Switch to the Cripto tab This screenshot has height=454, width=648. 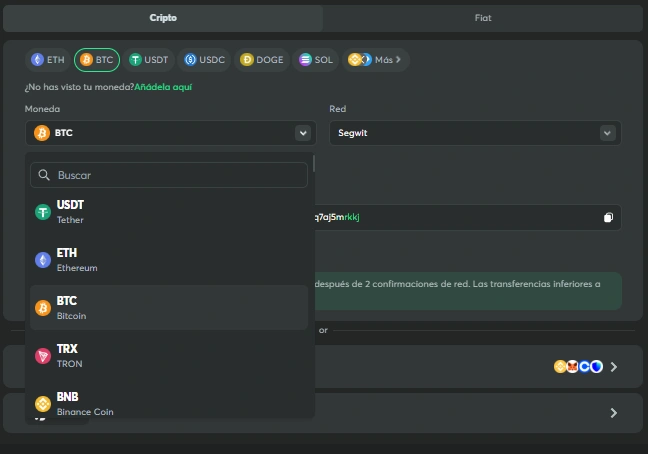pos(163,18)
